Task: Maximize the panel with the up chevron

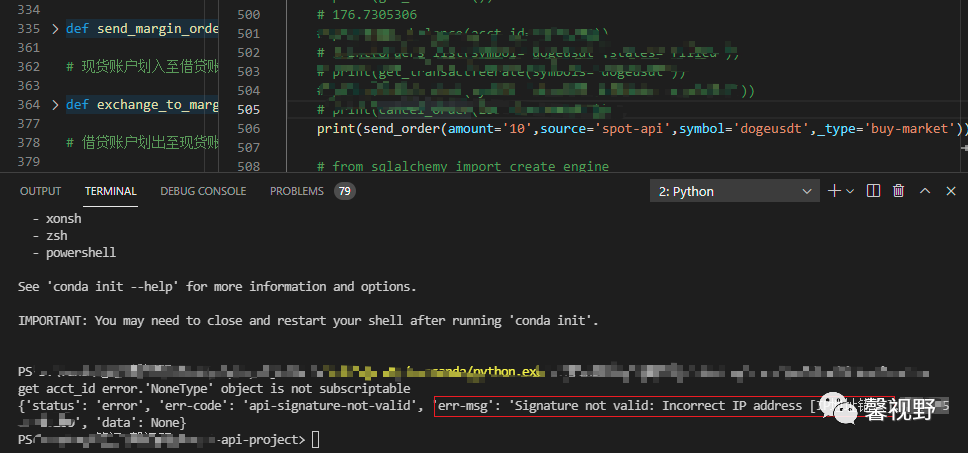Action: click(925, 191)
